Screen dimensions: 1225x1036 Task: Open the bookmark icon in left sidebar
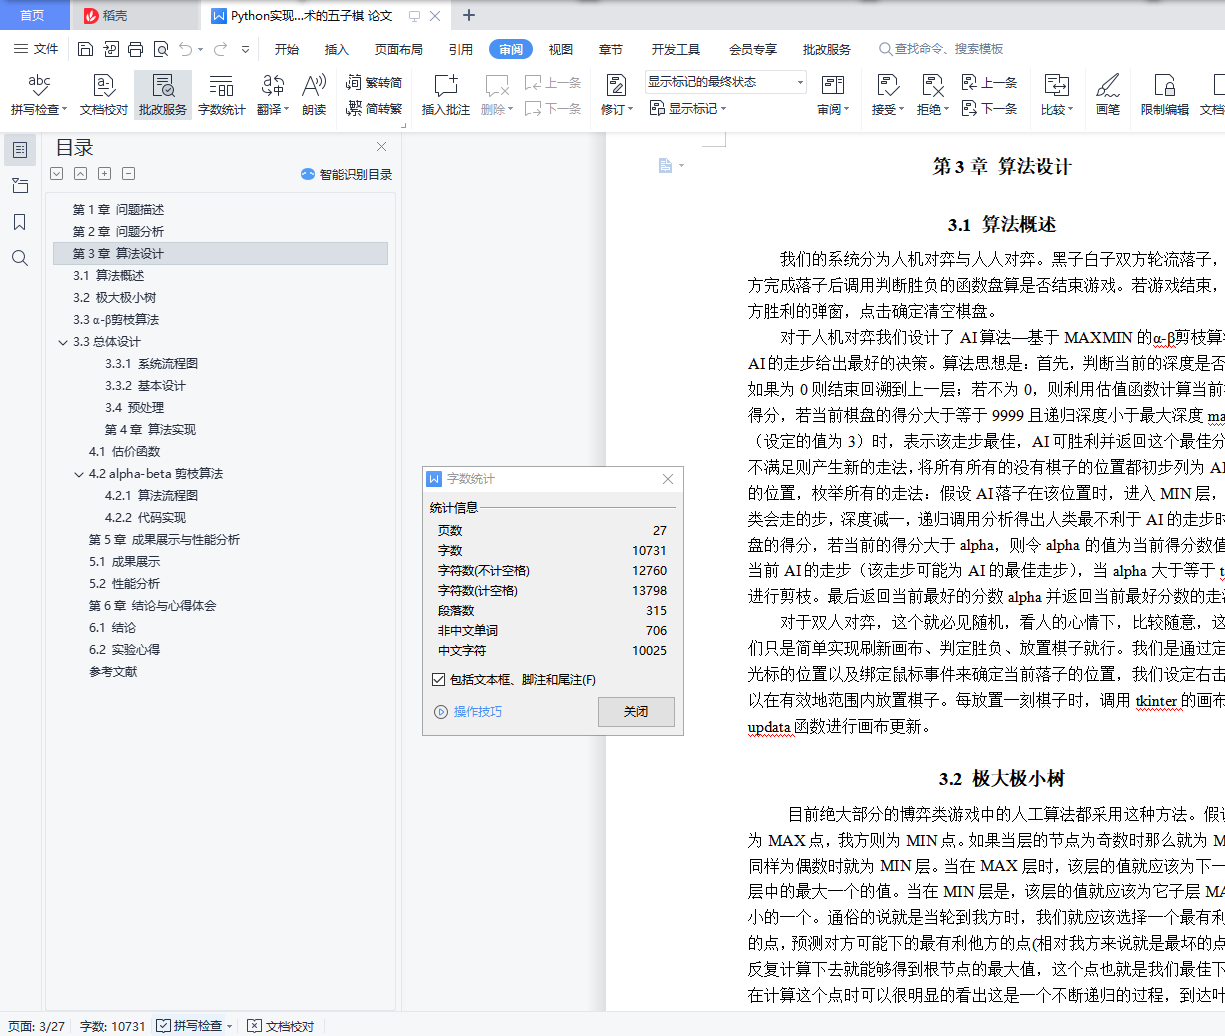click(19, 222)
